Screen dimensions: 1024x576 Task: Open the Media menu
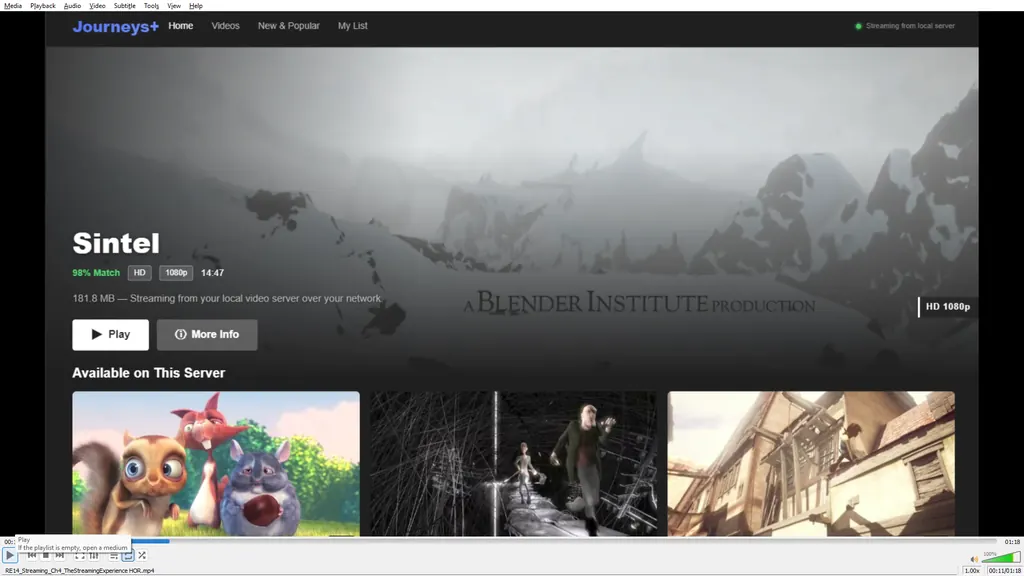pos(13,6)
